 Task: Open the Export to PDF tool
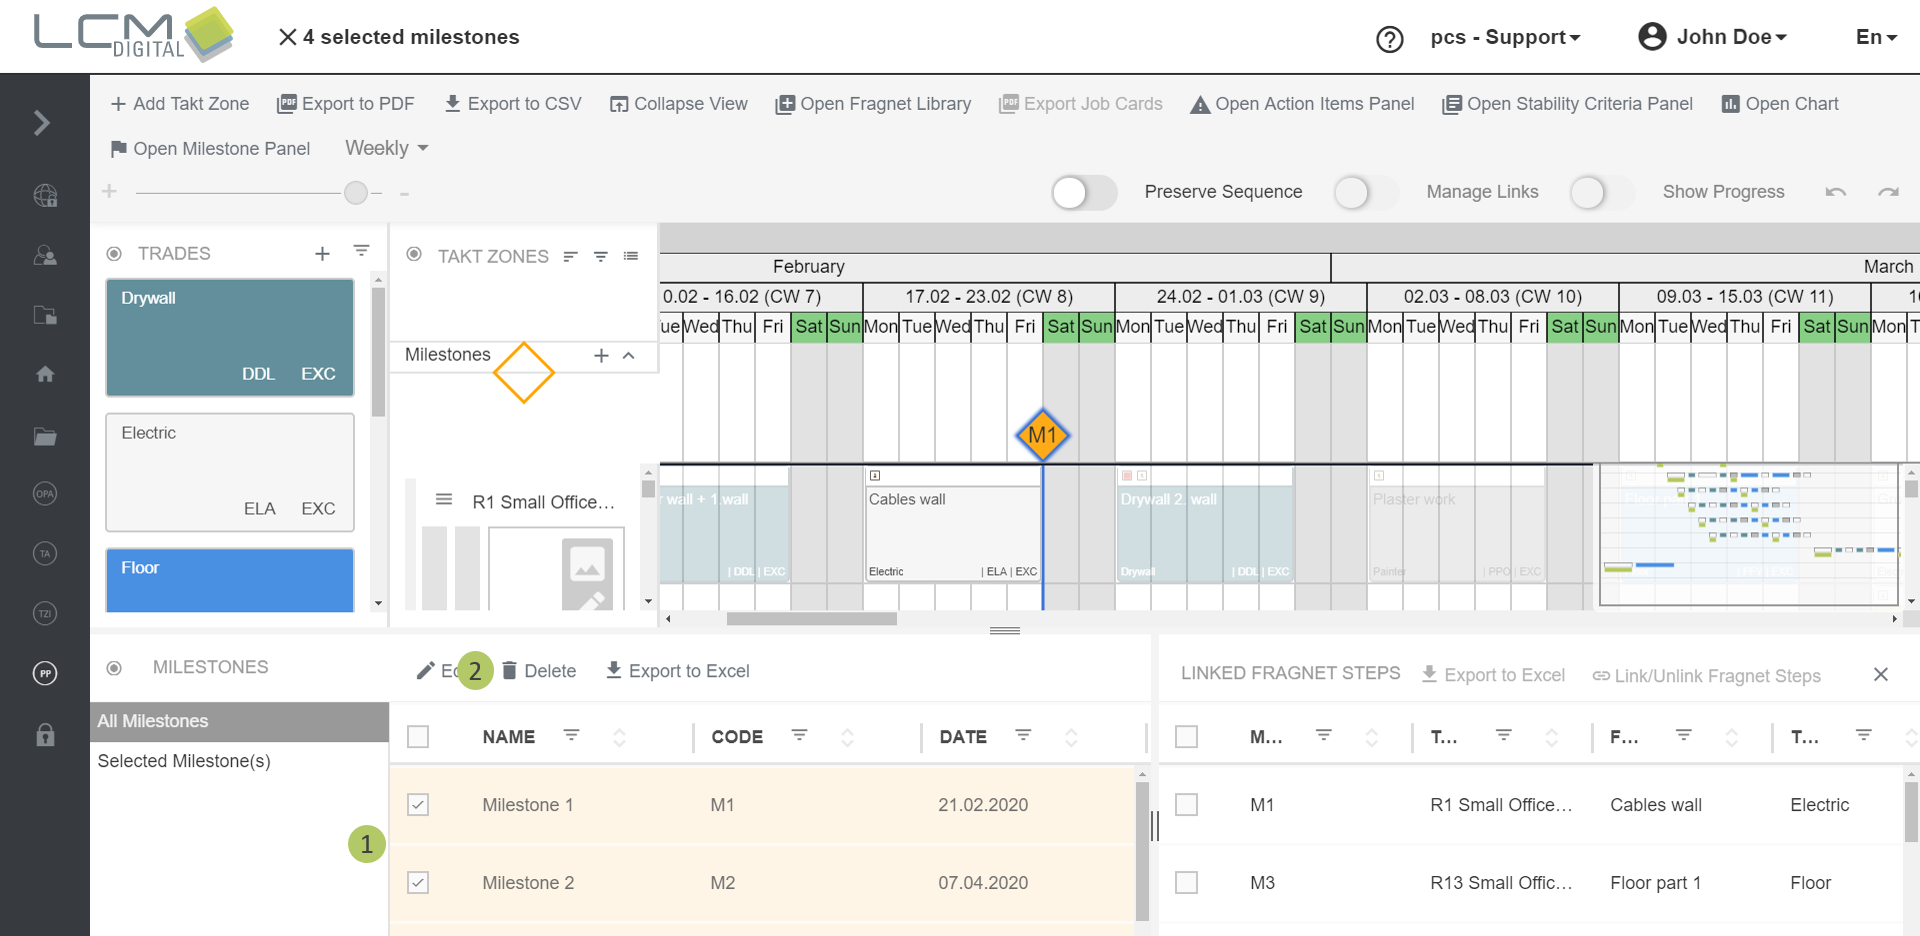click(345, 103)
